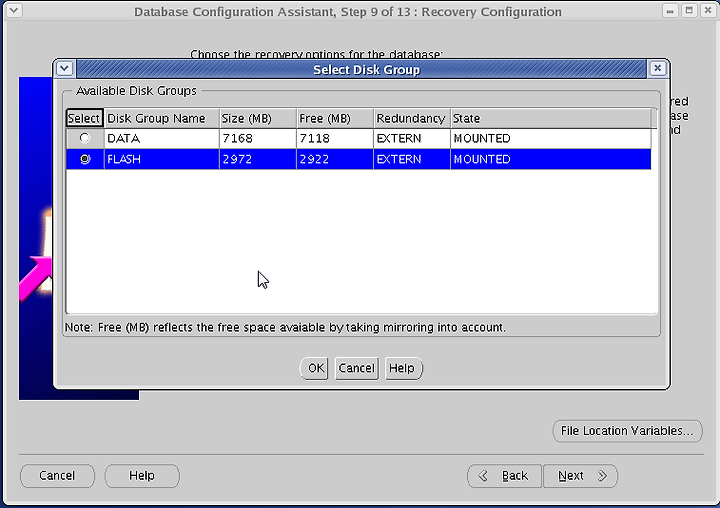
Task: Click the FLASH disk group name cell
Action: click(x=162, y=159)
